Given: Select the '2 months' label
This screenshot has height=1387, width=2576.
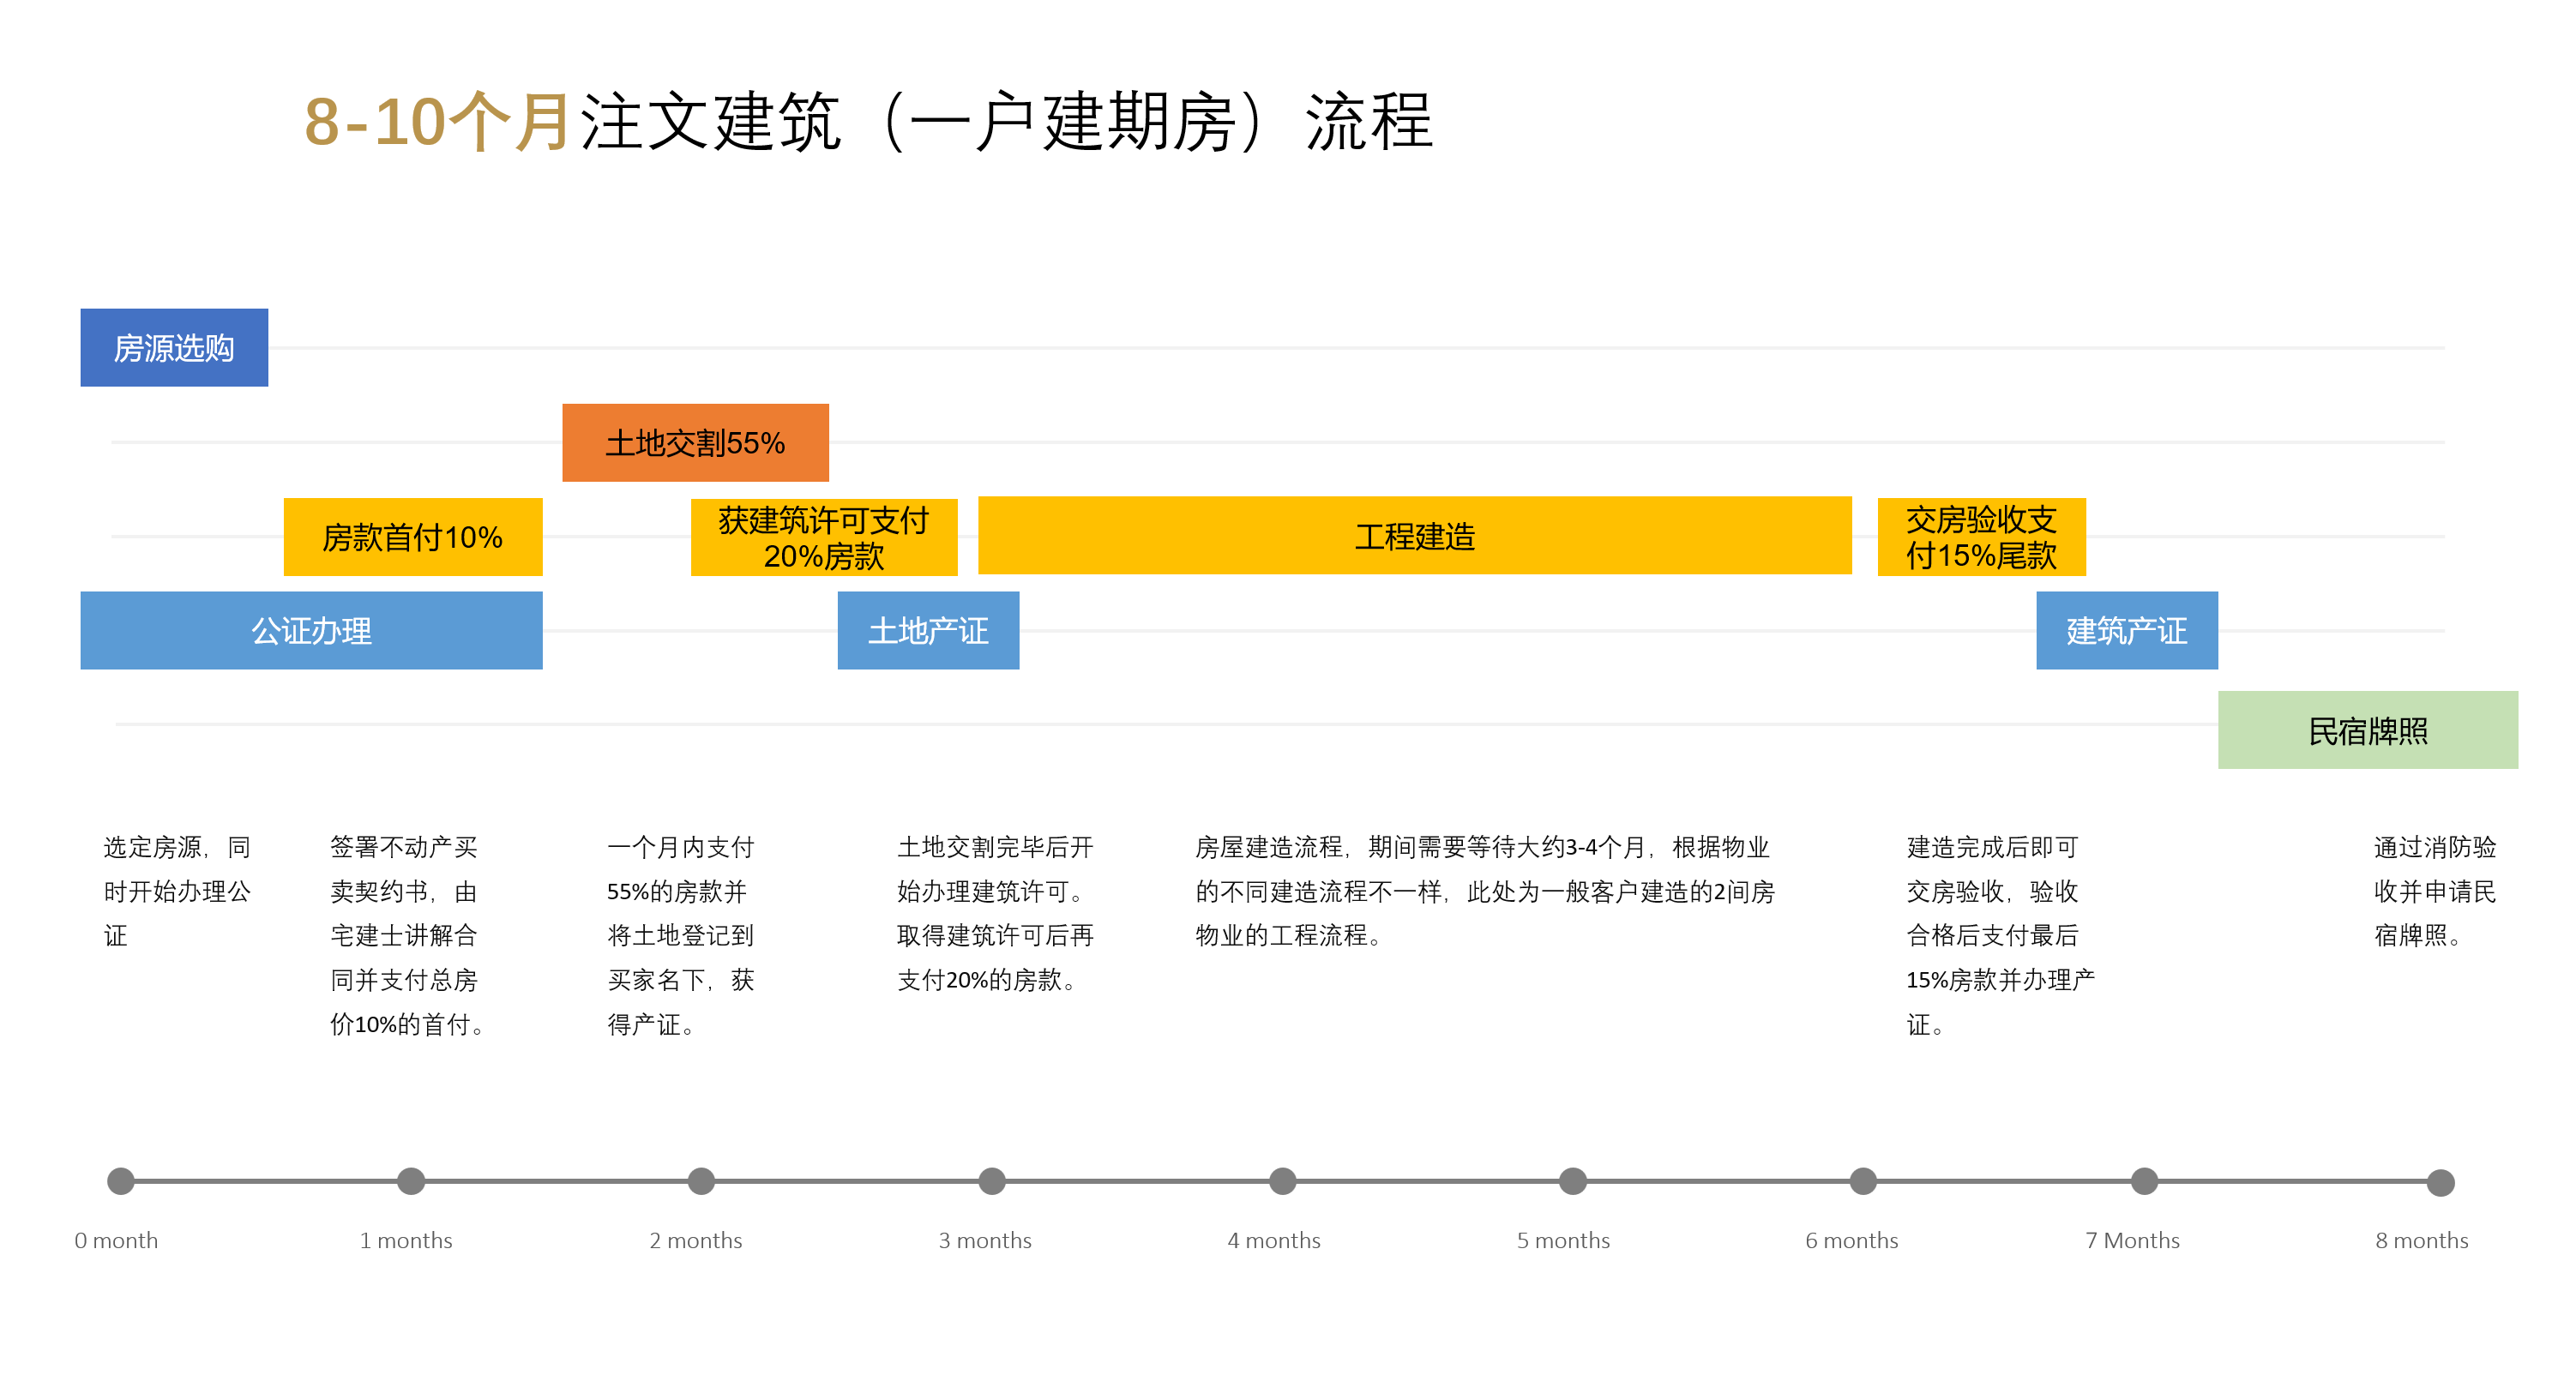Looking at the screenshot, I should tap(696, 1240).
